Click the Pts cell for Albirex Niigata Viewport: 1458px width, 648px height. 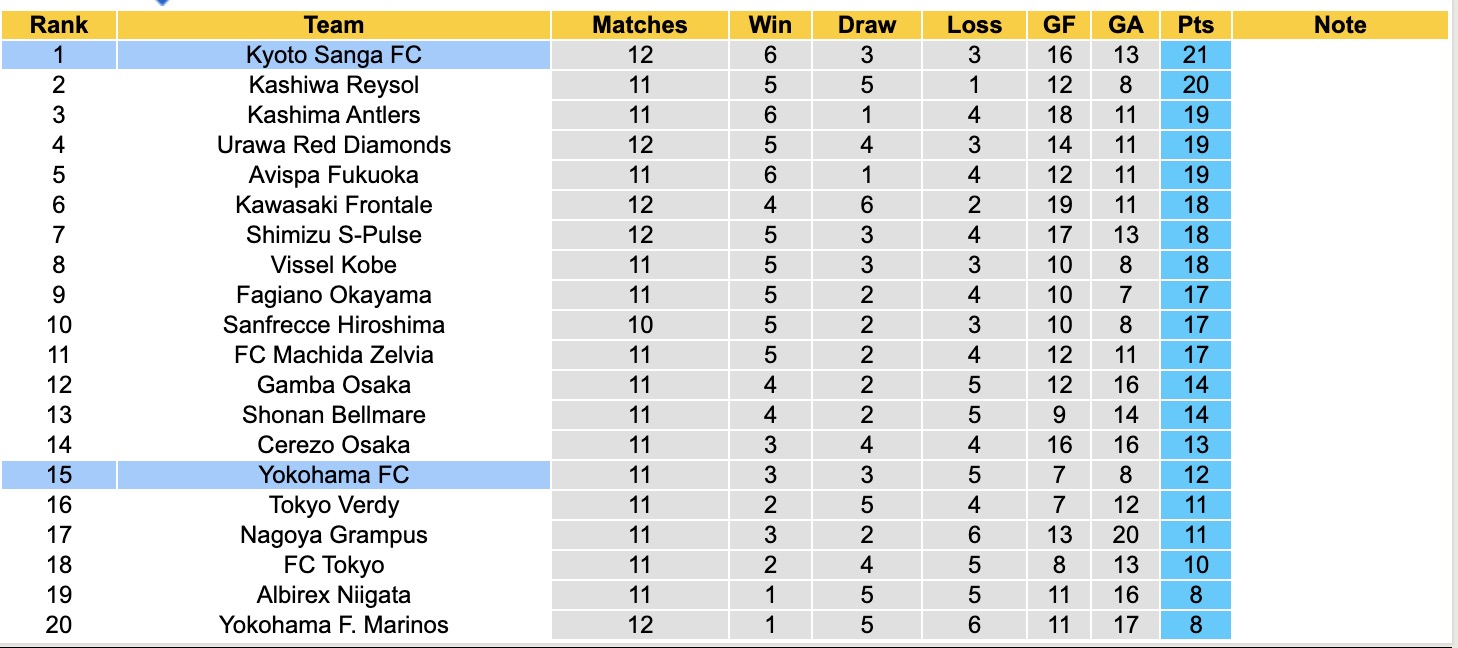tap(1196, 595)
